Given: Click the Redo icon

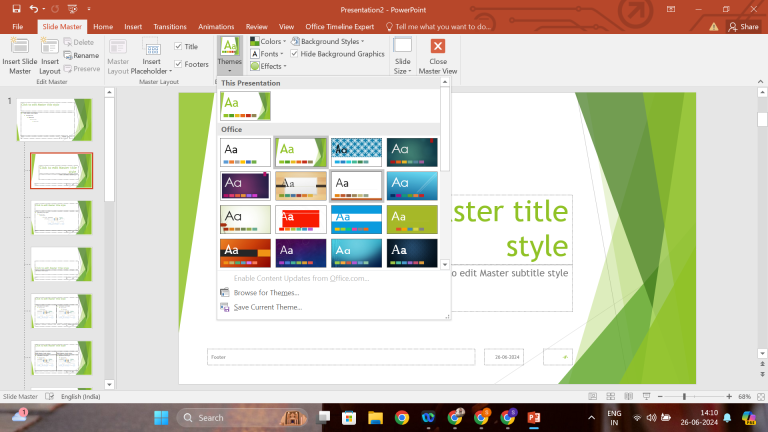Looking at the screenshot, I should pyautogui.click(x=55, y=9).
